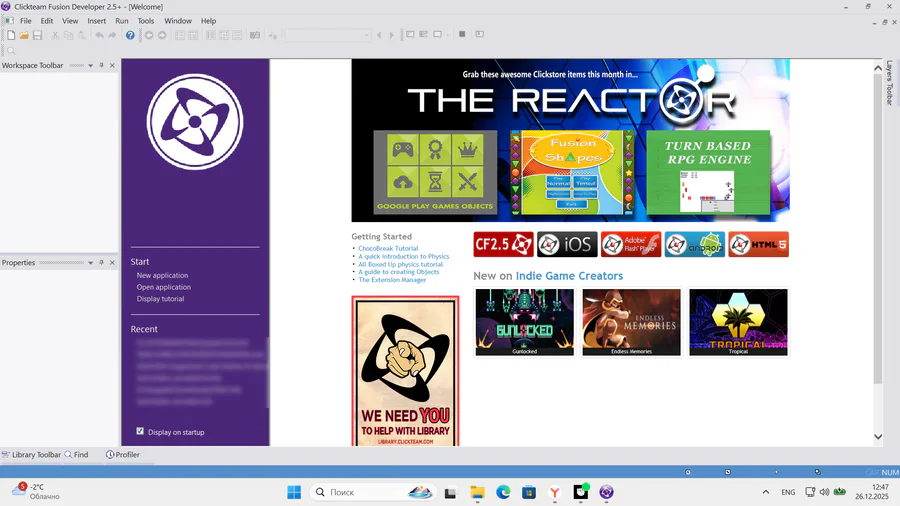Open Help with the blue question mark icon
Image resolution: width=900 pixels, height=506 pixels.
tap(130, 36)
